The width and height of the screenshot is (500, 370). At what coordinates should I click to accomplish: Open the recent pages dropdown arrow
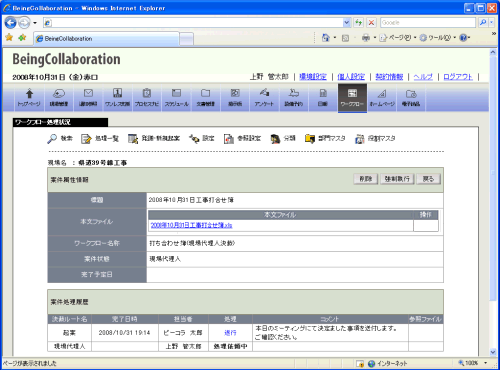pyautogui.click(x=35, y=23)
